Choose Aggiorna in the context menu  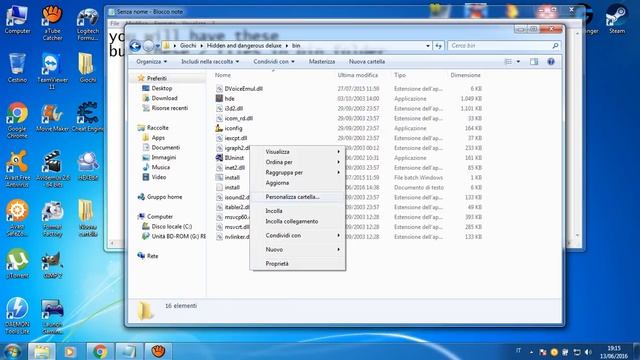298,183
